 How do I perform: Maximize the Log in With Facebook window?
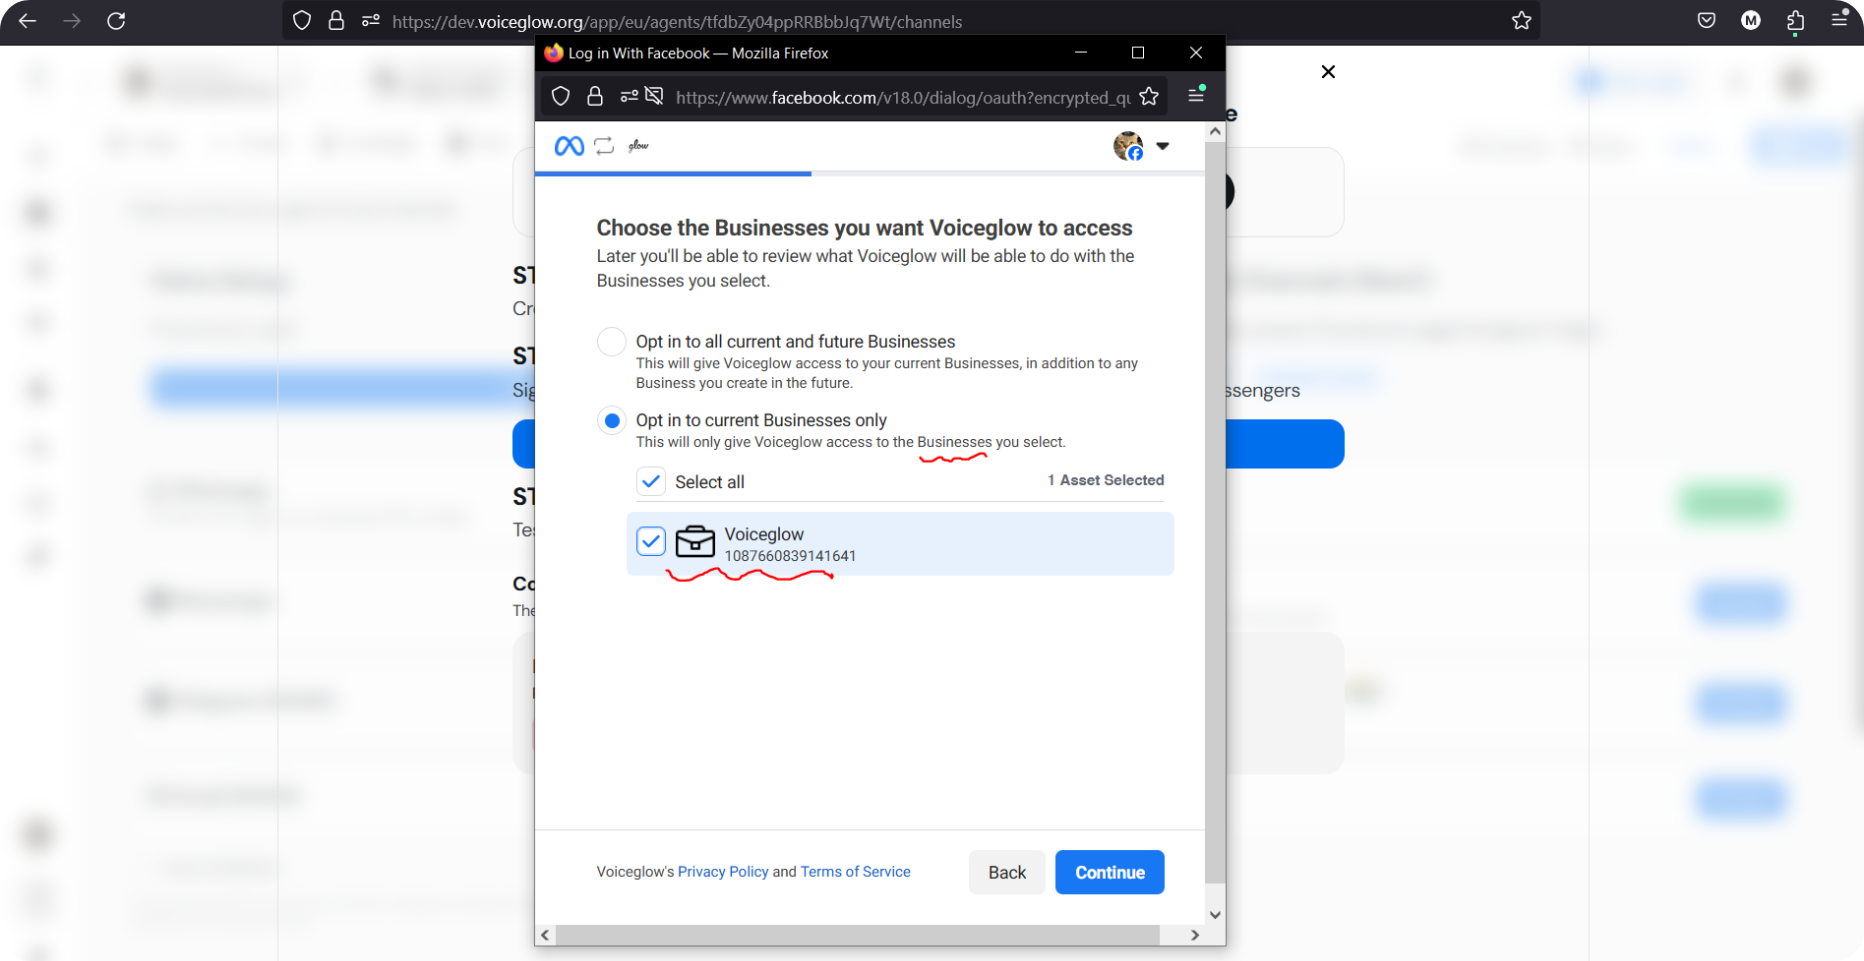1138,53
